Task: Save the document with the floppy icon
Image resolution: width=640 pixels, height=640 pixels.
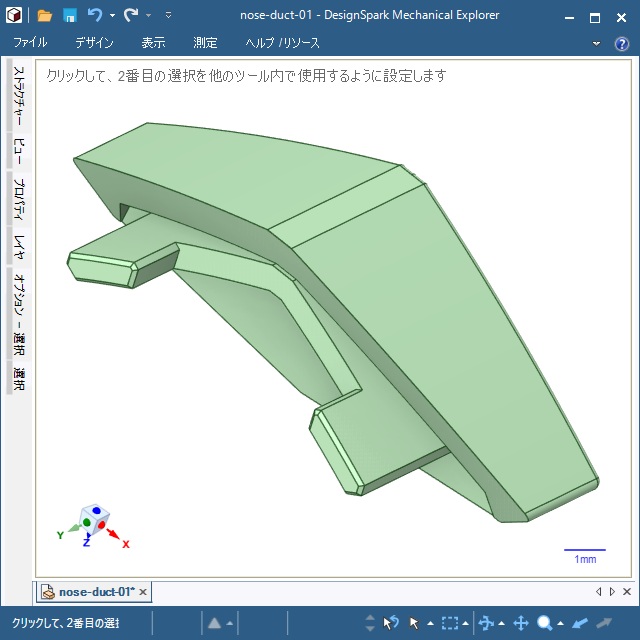Action: (x=70, y=15)
